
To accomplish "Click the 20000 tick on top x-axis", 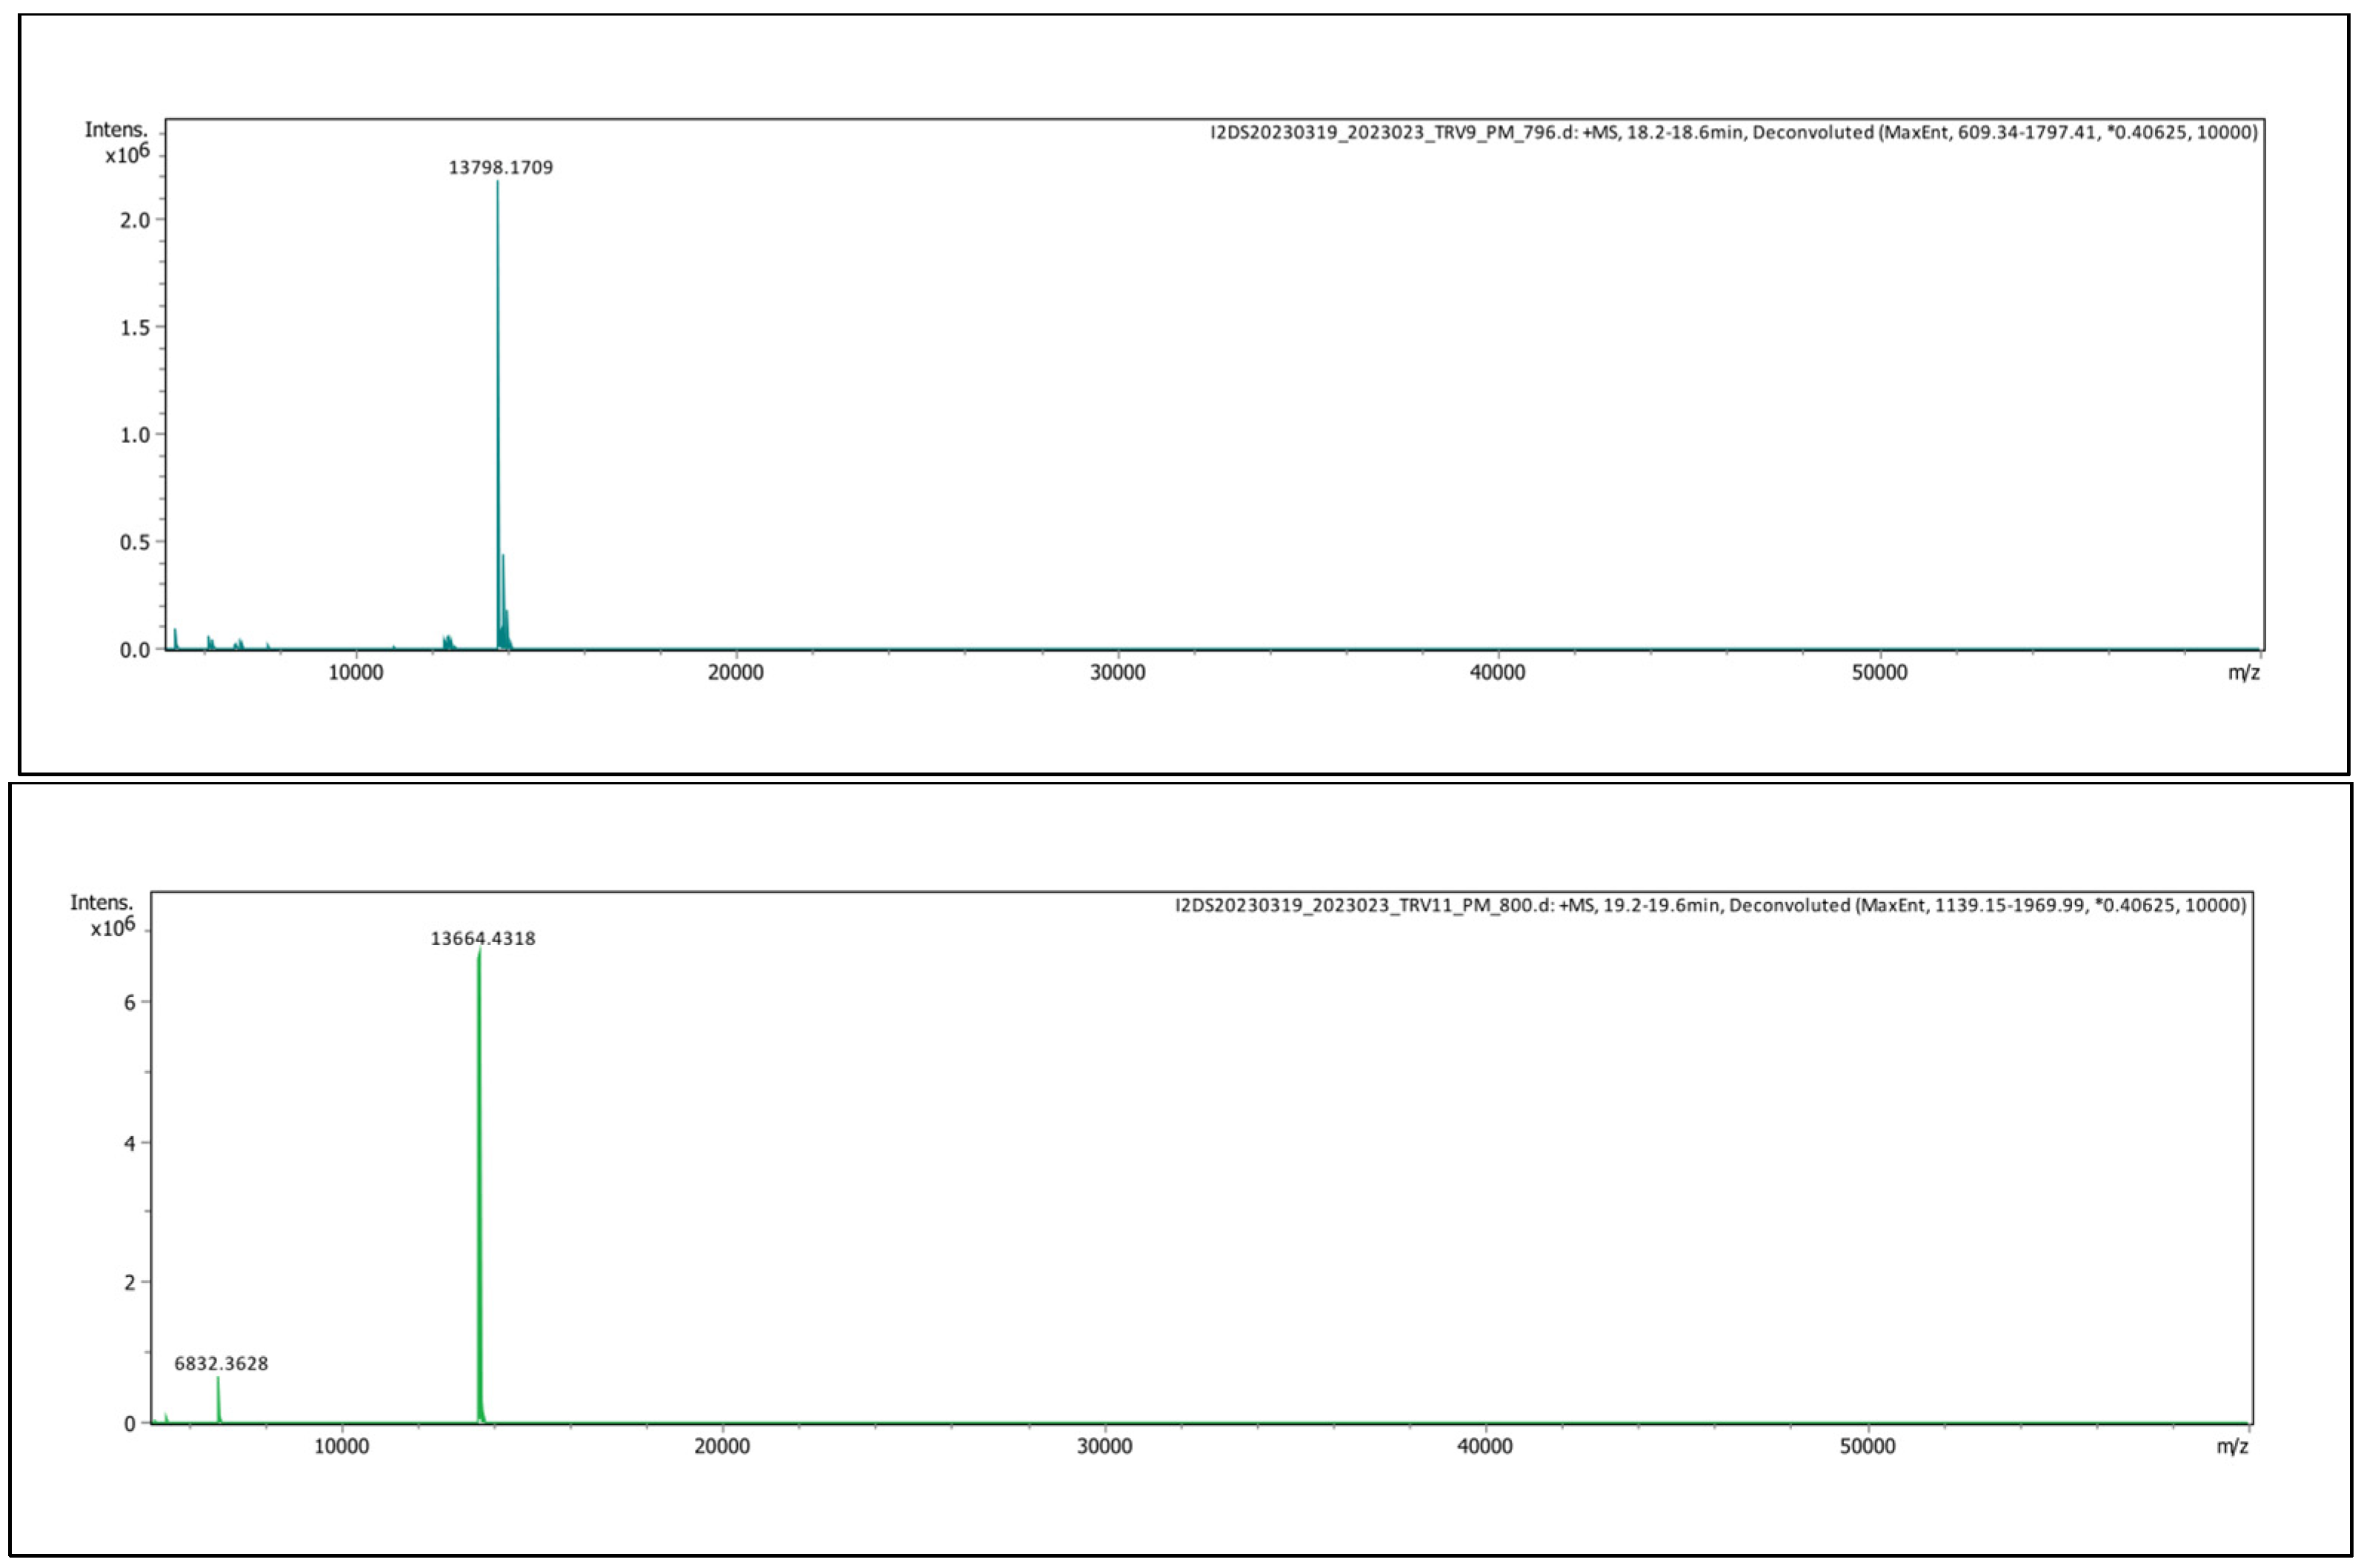I will 735,672.
